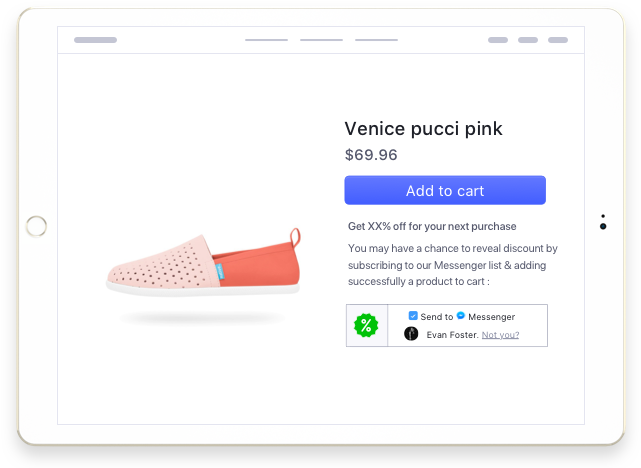Click the "Get XX% off" heading
Viewport: 641px width, 468px height.
pos(432,227)
